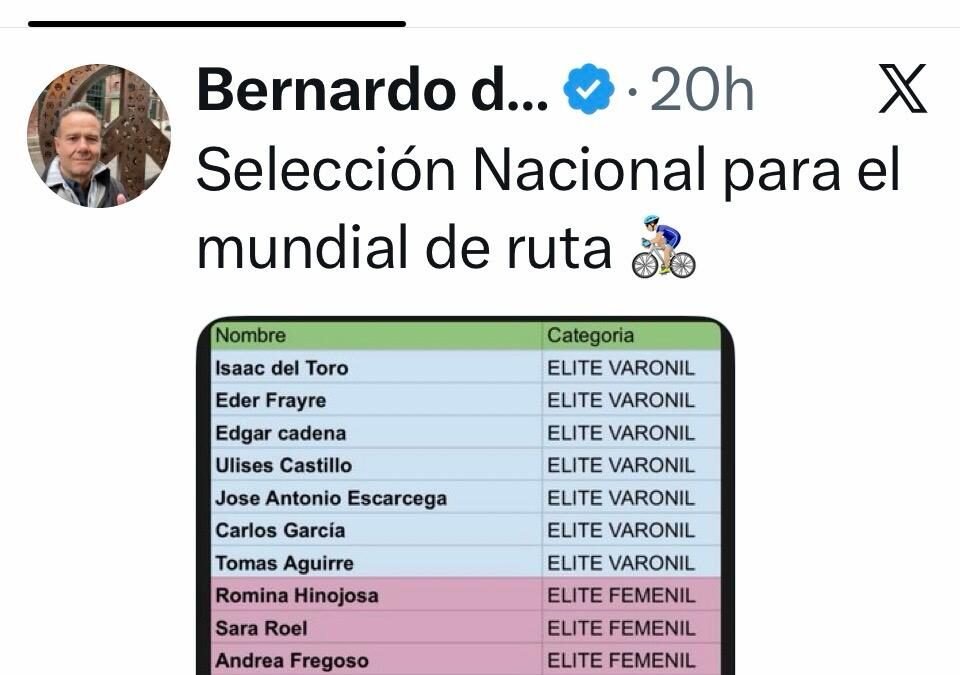The image size is (960, 675).
Task: Click Jose Antonio Escarcega name cell
Action: [x=377, y=498]
